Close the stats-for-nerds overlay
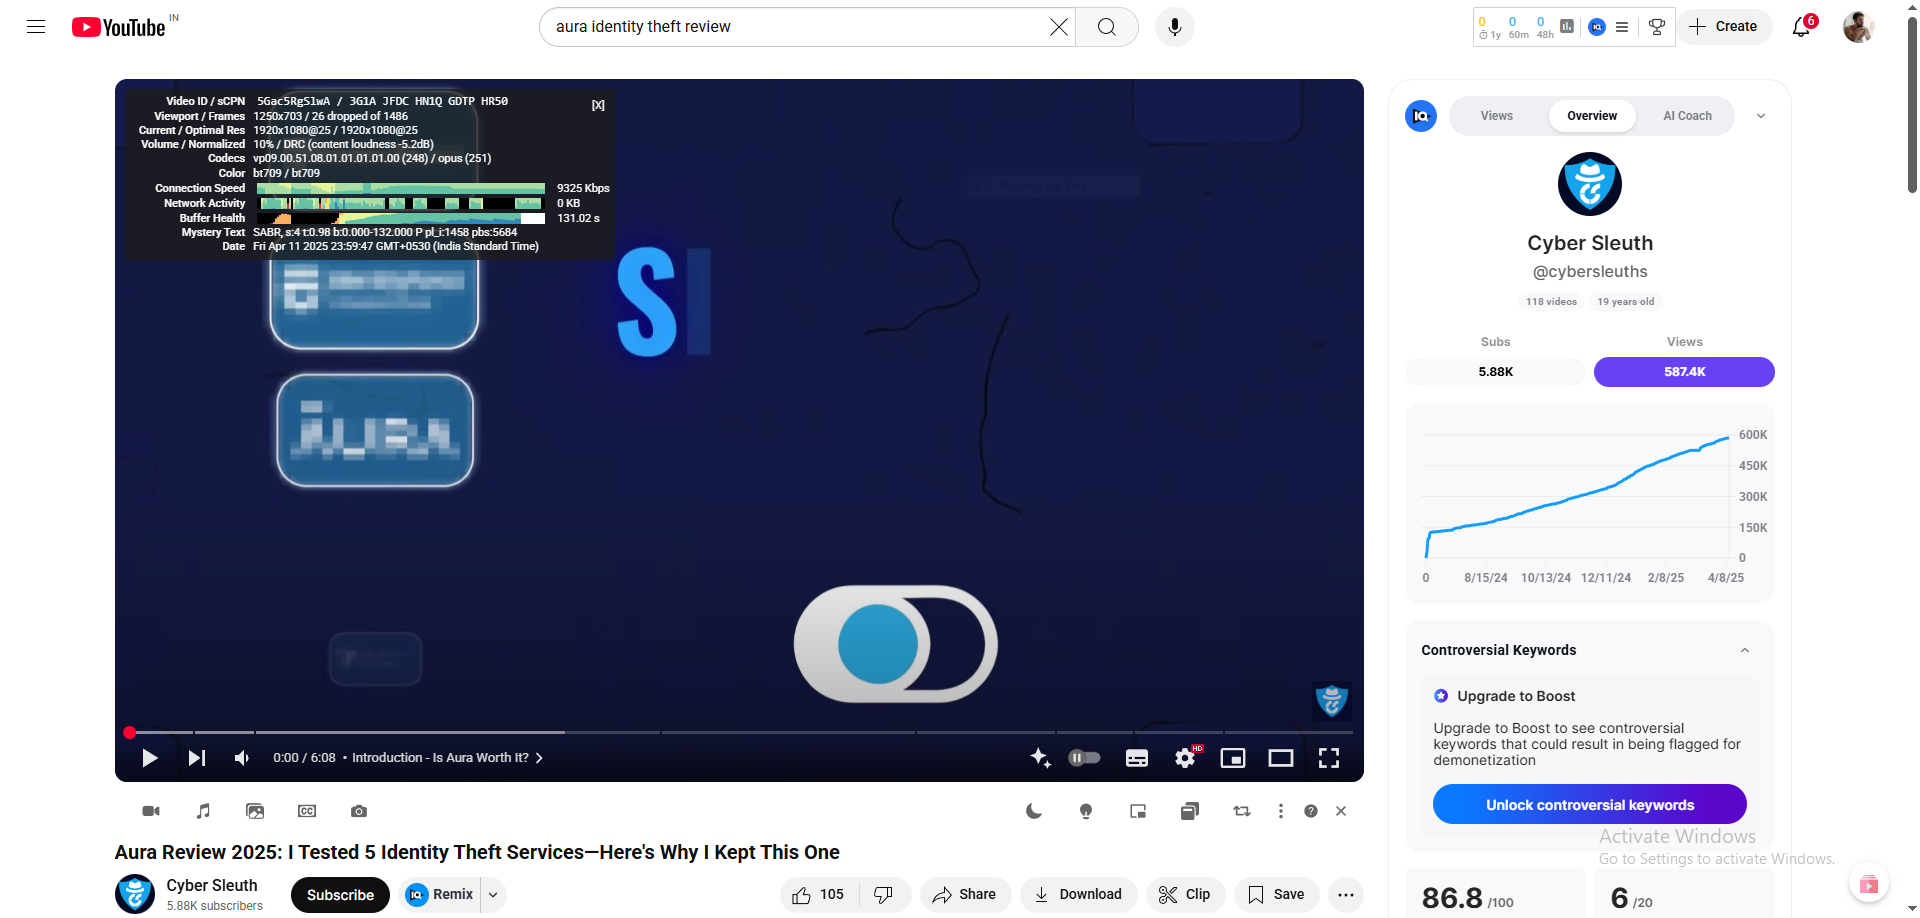Image resolution: width=1920 pixels, height=918 pixels. point(598,105)
